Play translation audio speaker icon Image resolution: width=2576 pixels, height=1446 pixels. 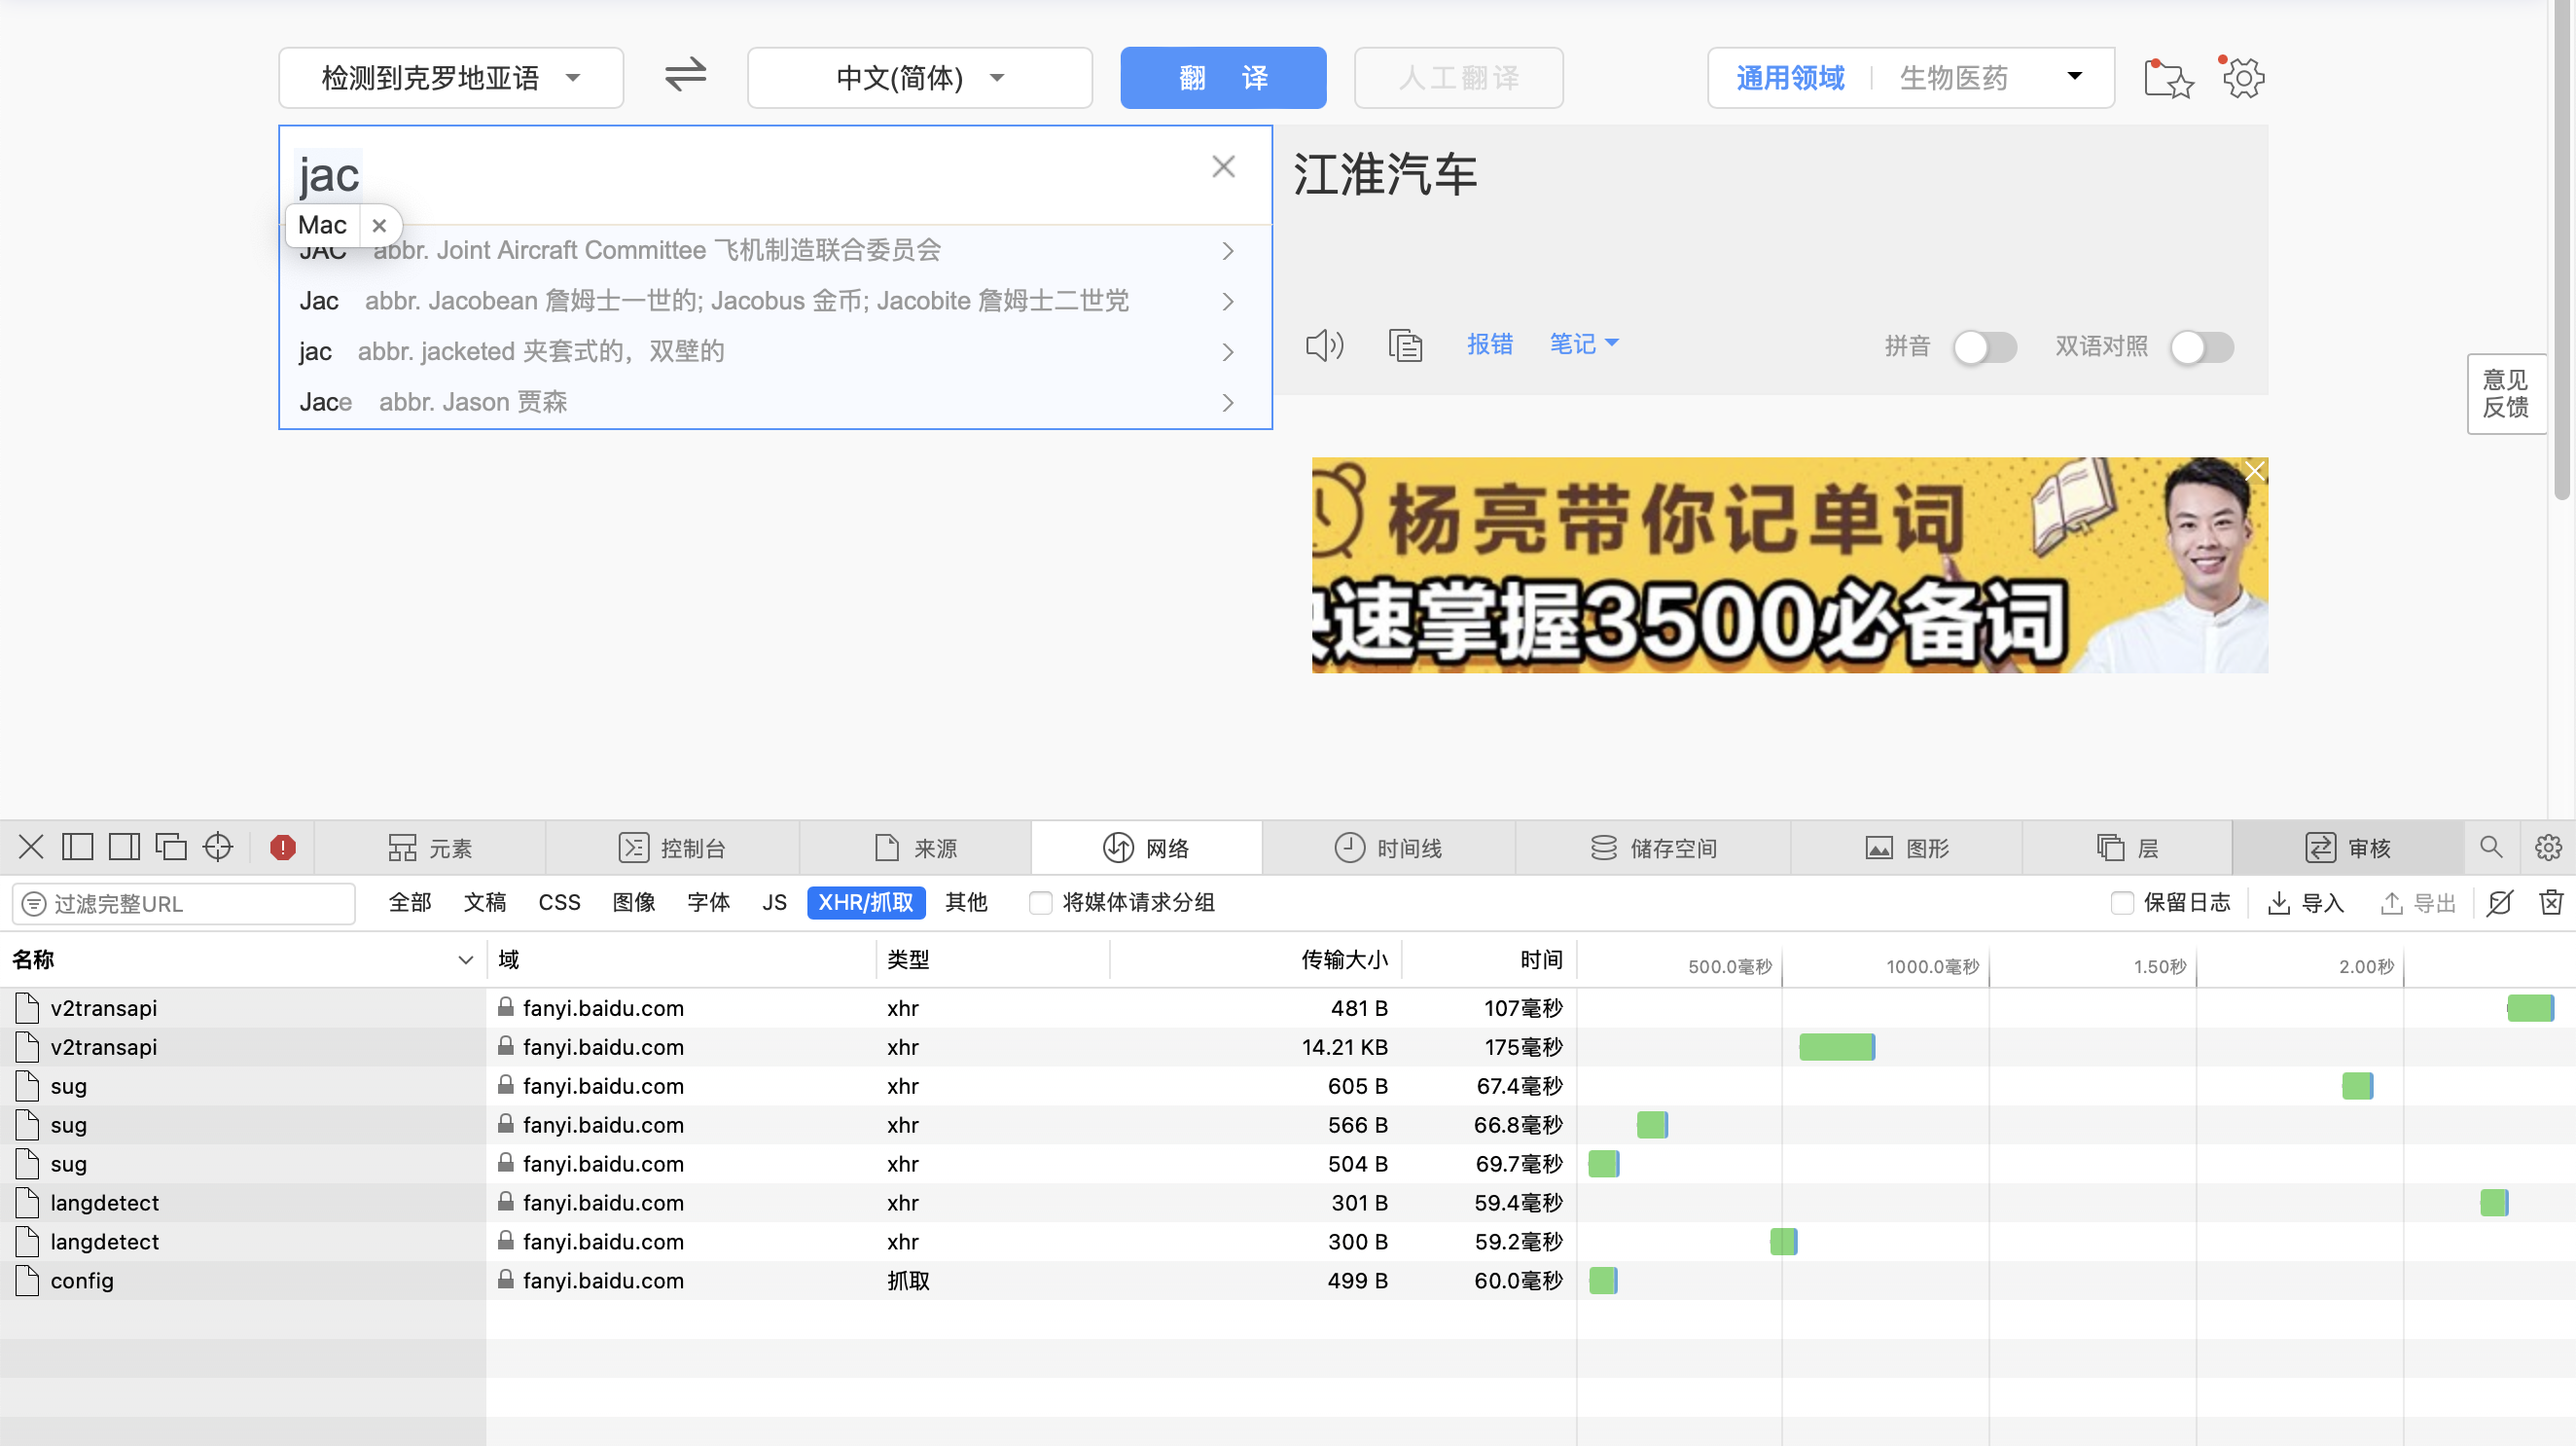pyautogui.click(x=1324, y=346)
